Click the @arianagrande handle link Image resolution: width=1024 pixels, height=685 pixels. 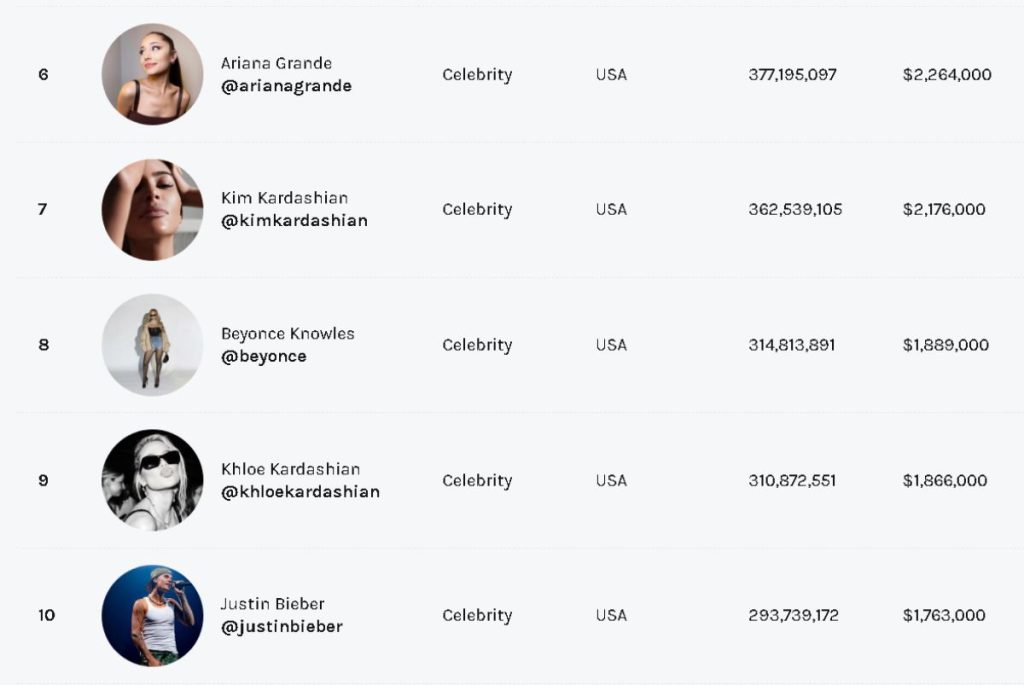(x=286, y=86)
